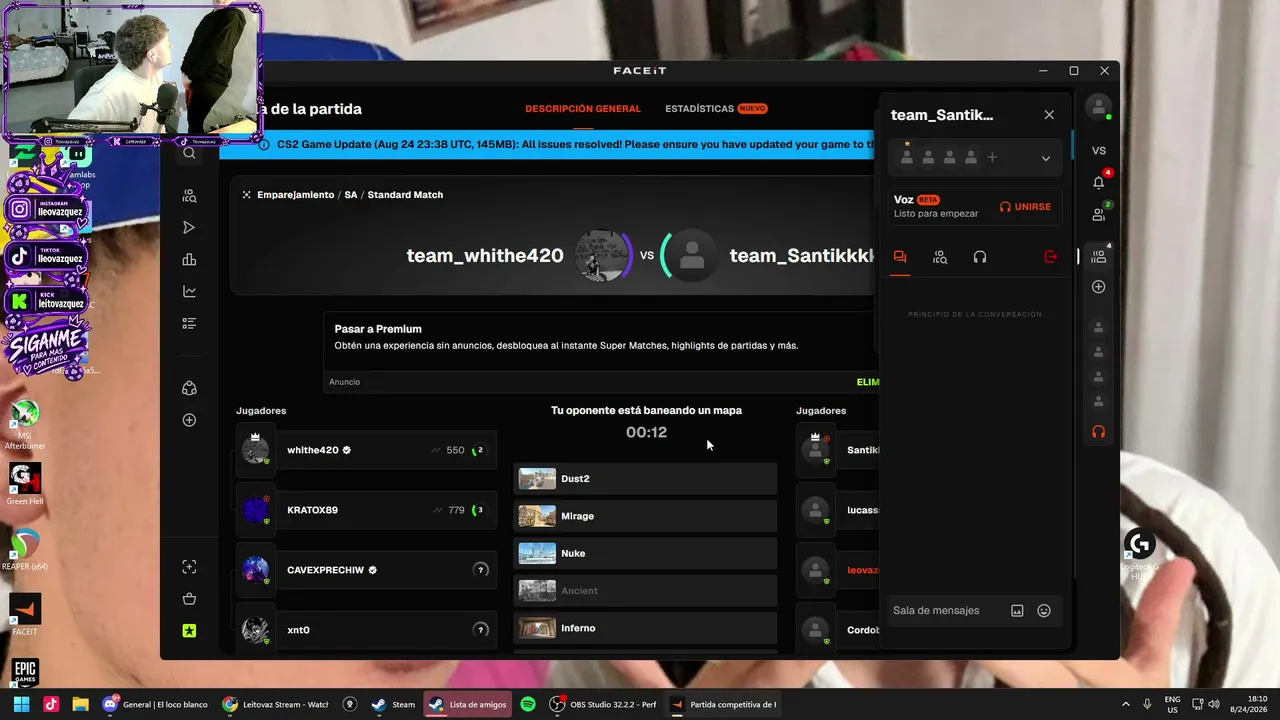The image size is (1280, 720).
Task: Open the Green Hell desktop shortcut
Action: 25,484
